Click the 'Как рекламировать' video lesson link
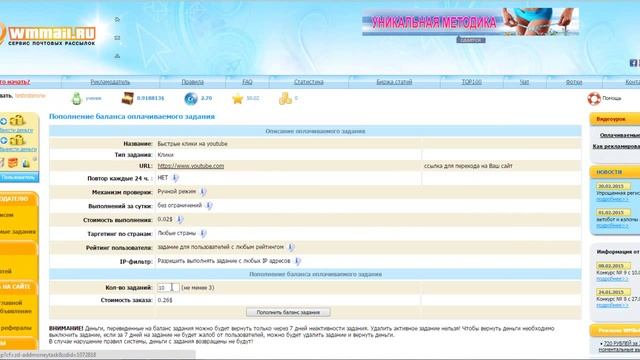The image size is (640, 360). pyautogui.click(x=616, y=146)
